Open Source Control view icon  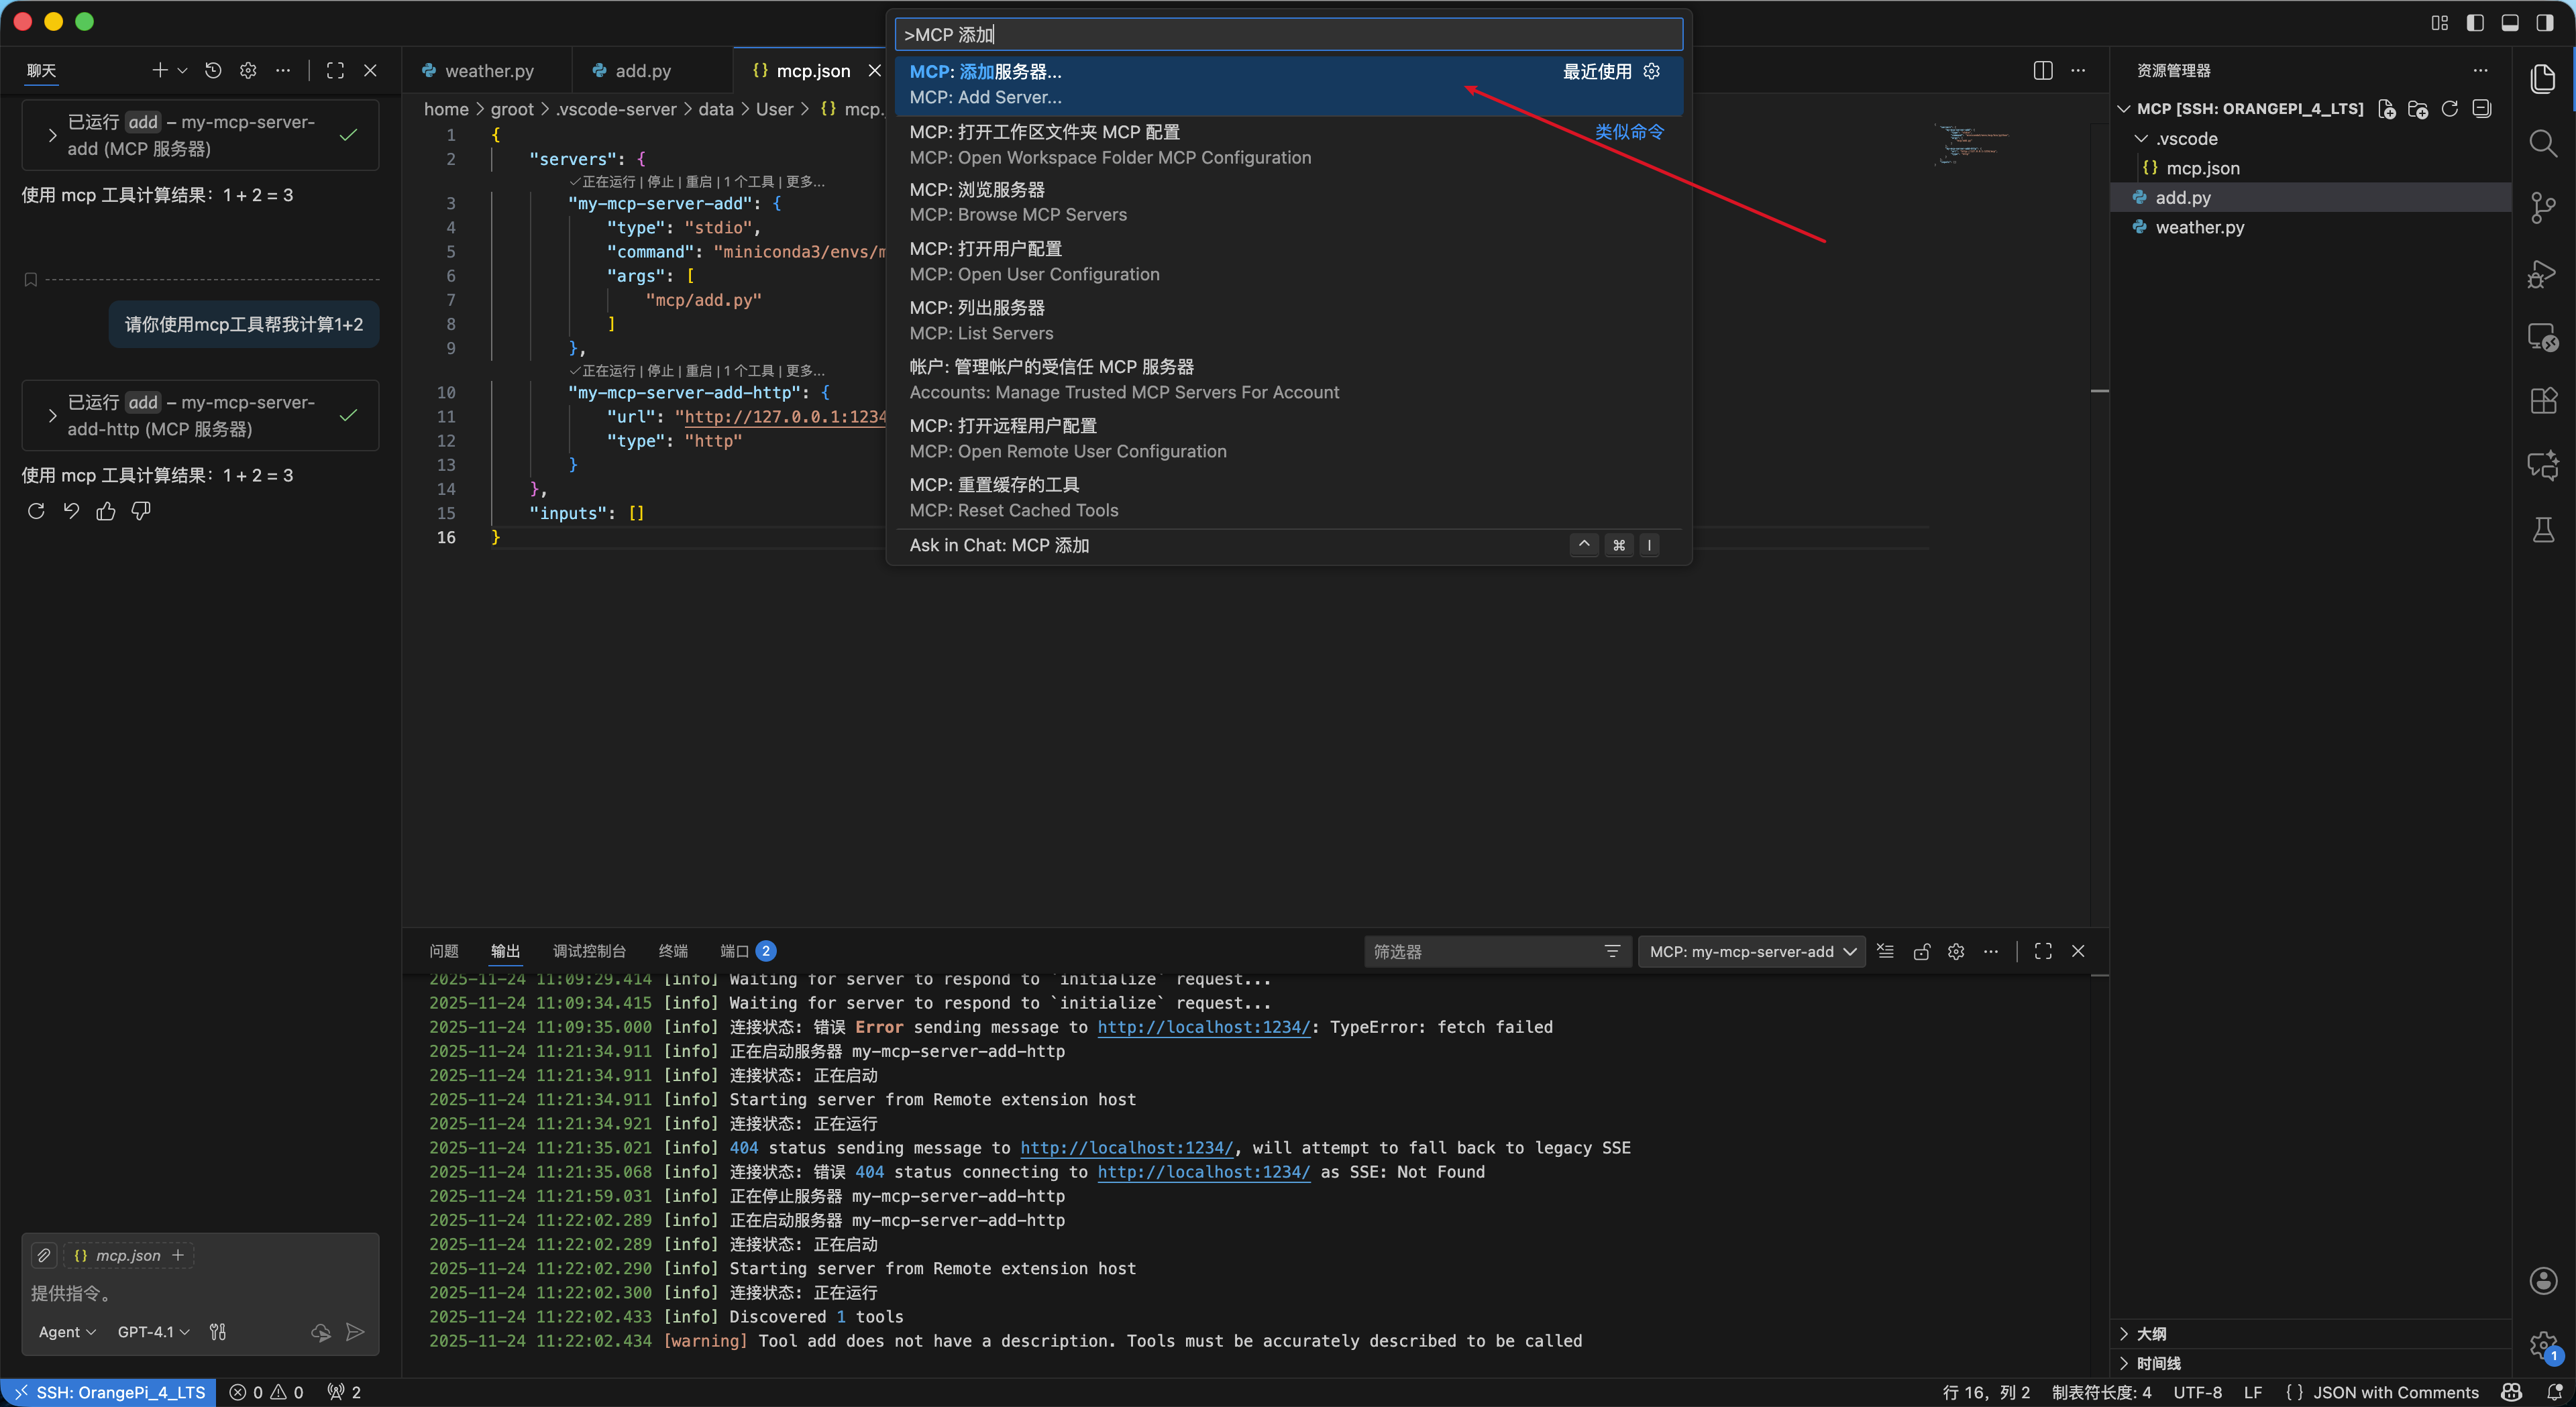tap(2542, 208)
